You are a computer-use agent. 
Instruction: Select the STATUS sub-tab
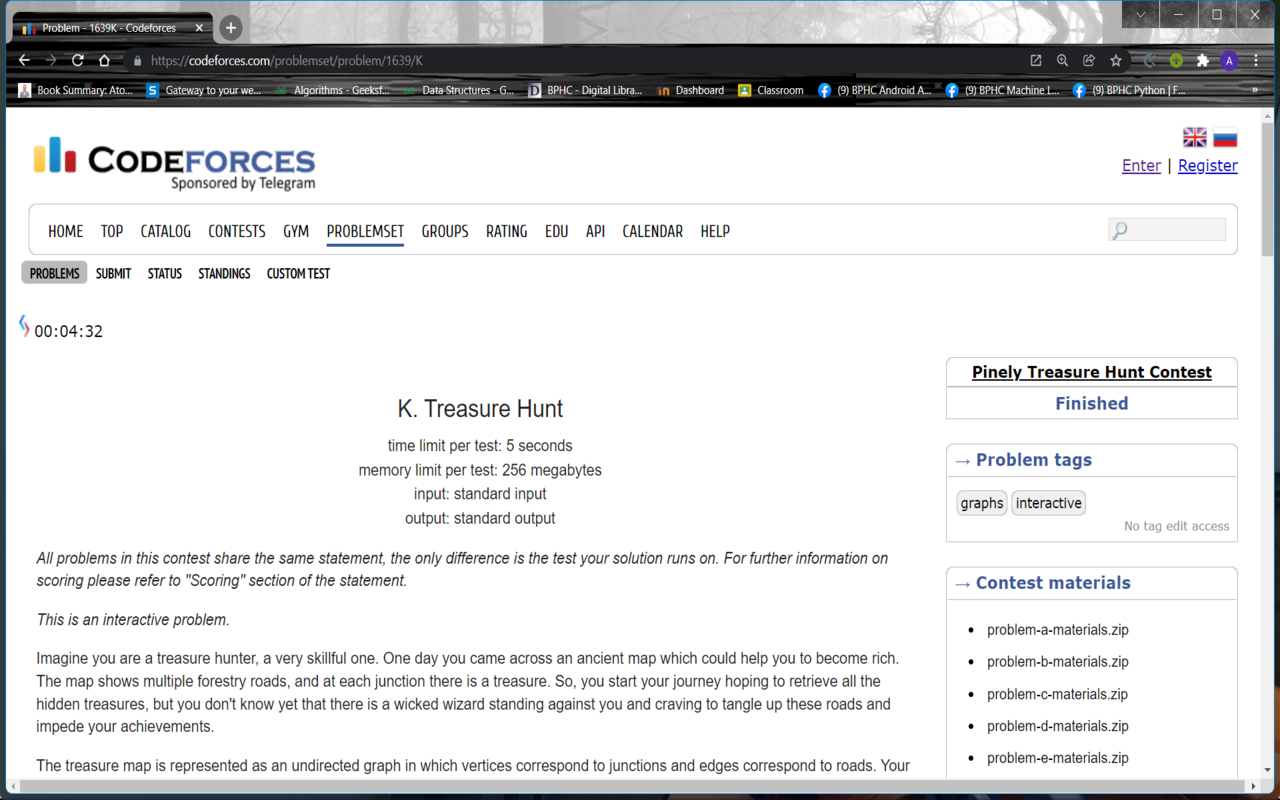coord(165,273)
